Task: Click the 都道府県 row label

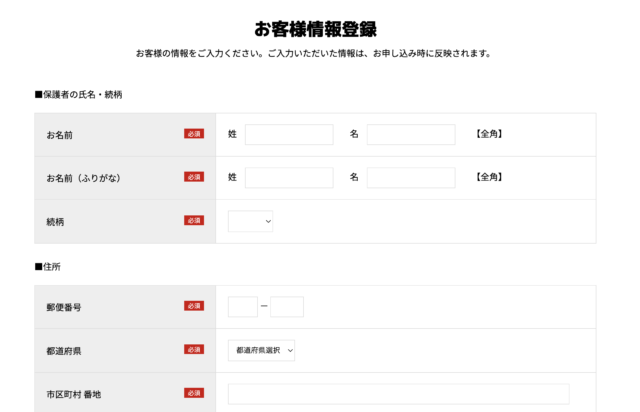Action: pyautogui.click(x=63, y=350)
